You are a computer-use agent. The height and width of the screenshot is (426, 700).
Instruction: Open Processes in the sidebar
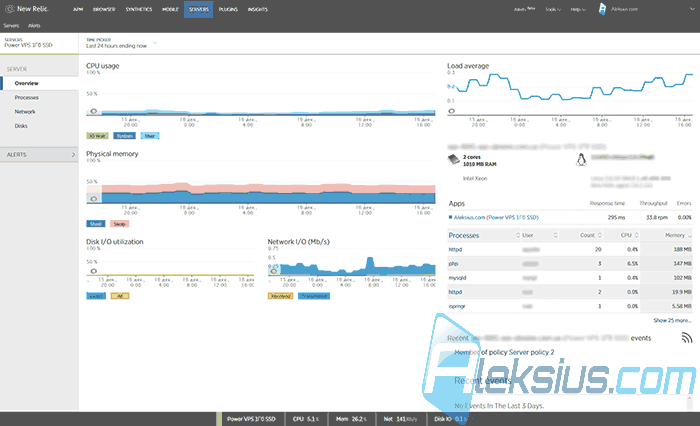(26, 97)
